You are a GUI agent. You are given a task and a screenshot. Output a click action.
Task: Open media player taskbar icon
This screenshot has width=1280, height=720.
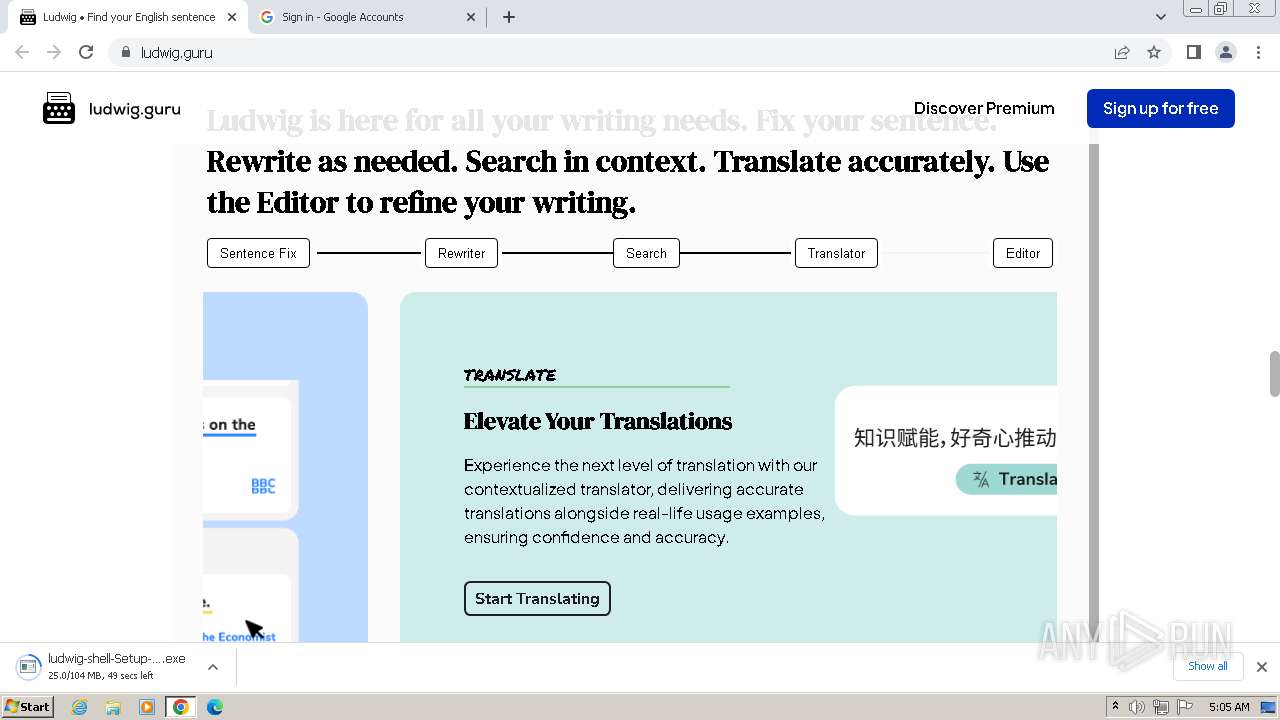(147, 707)
